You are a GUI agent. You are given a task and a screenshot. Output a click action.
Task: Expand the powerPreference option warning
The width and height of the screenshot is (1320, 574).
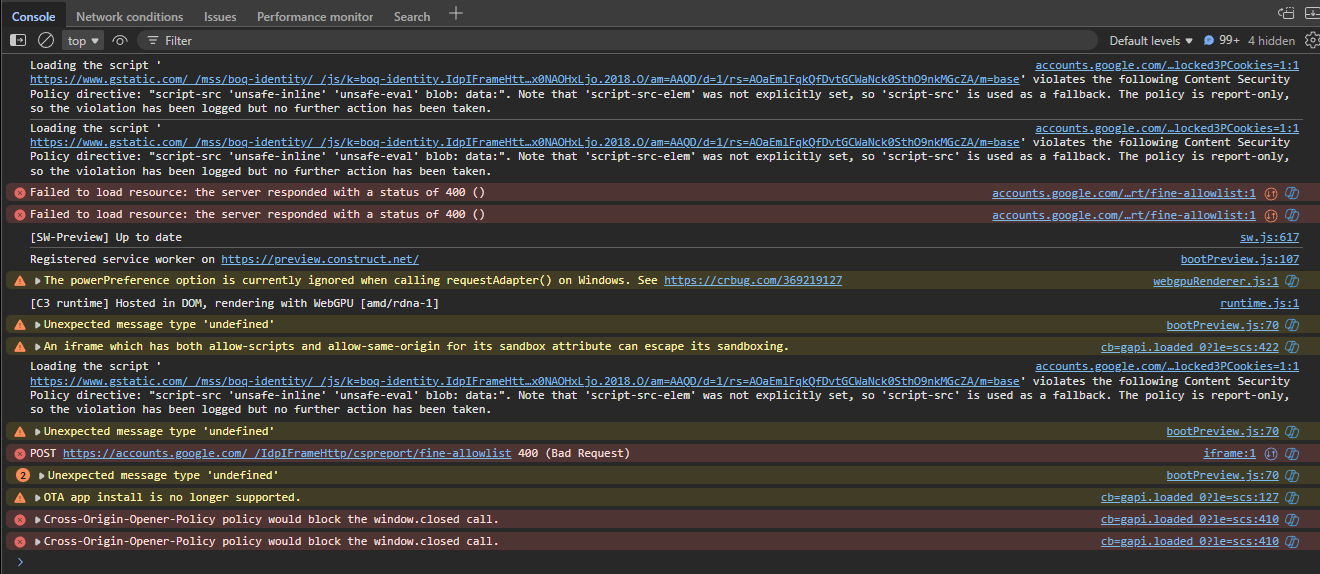(38, 281)
